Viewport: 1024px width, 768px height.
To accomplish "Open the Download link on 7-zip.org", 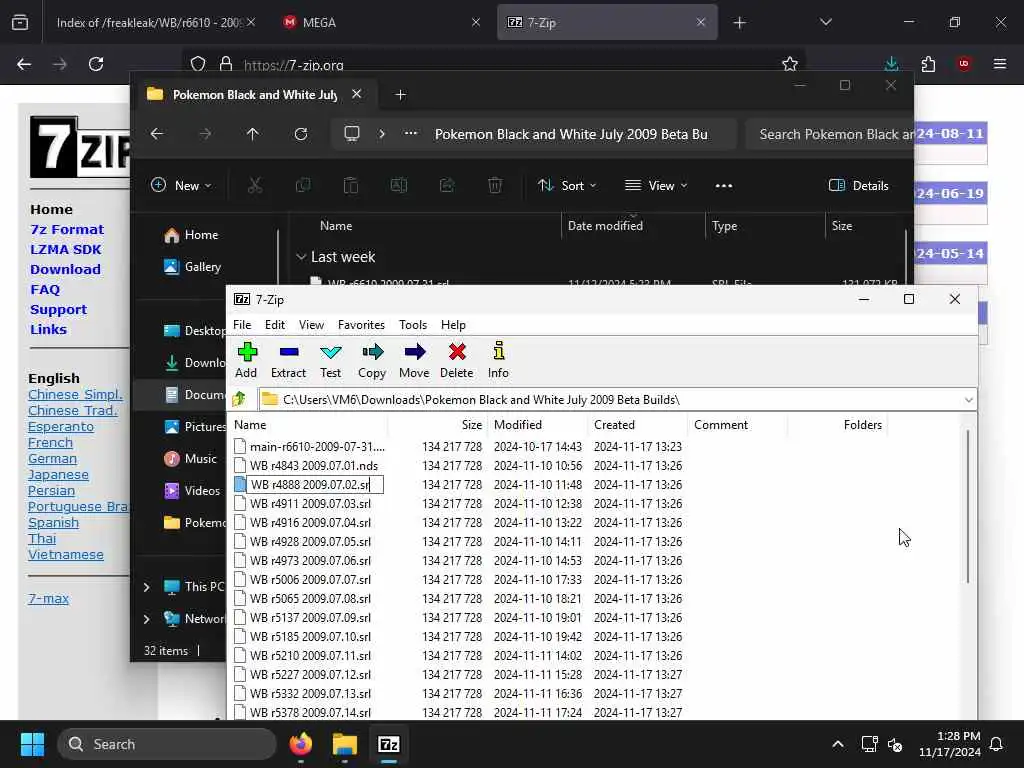I will [x=65, y=269].
